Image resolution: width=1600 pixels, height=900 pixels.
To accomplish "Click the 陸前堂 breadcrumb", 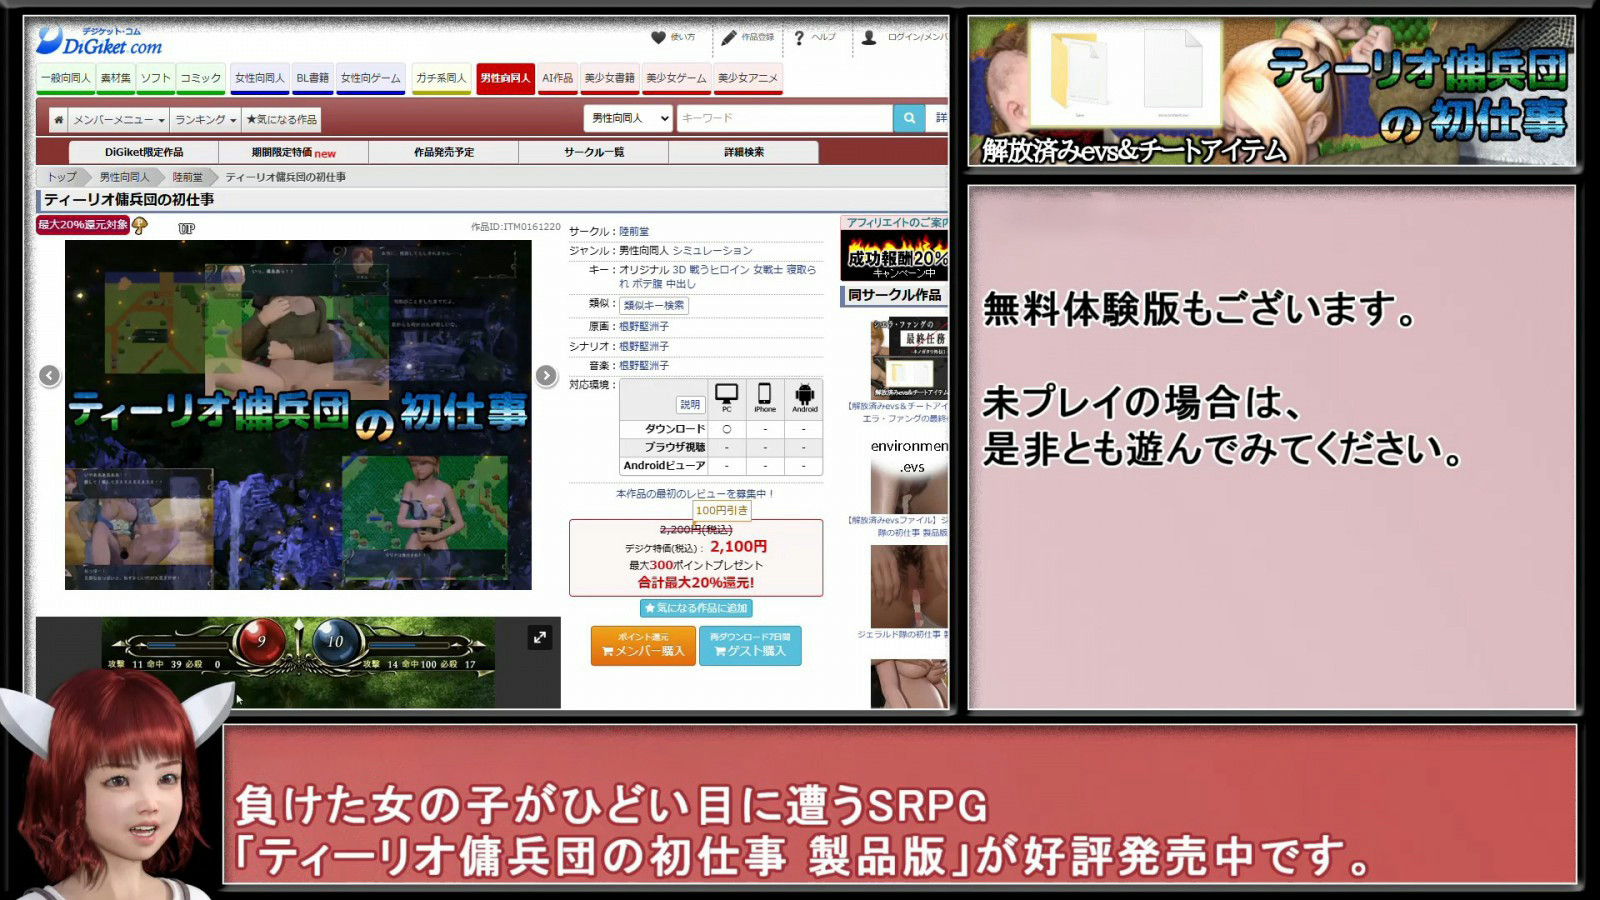I will (187, 177).
